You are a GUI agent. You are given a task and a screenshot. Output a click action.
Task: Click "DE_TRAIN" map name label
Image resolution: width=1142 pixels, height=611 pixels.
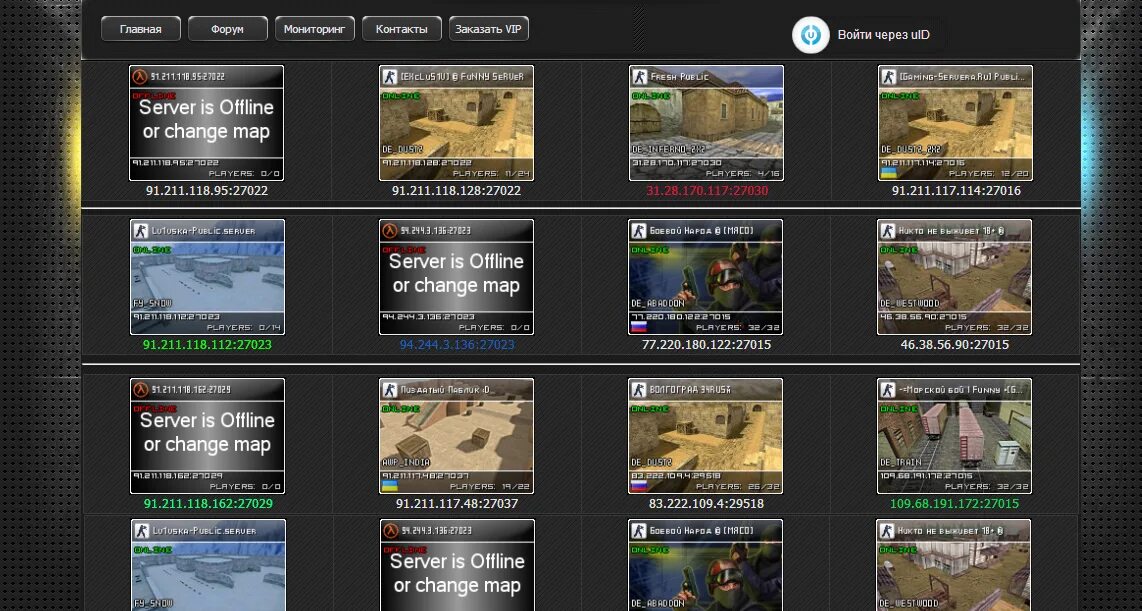[901, 462]
